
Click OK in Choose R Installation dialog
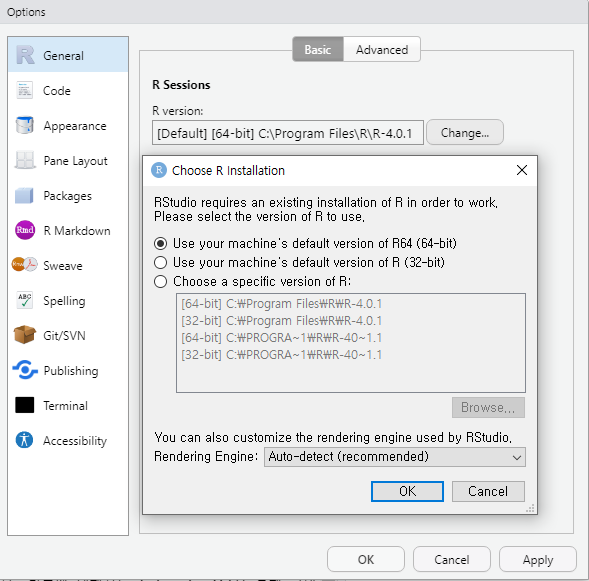point(408,491)
